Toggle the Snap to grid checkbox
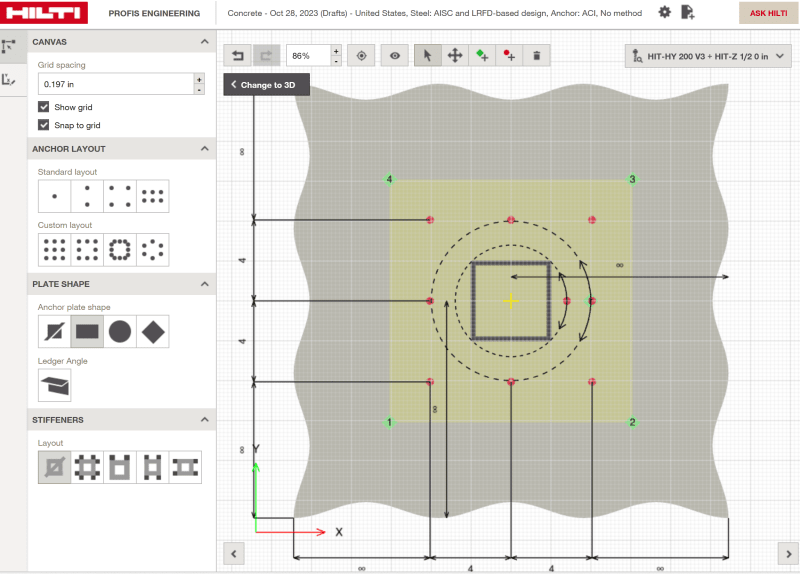The height and width of the screenshot is (574, 800). point(44,125)
